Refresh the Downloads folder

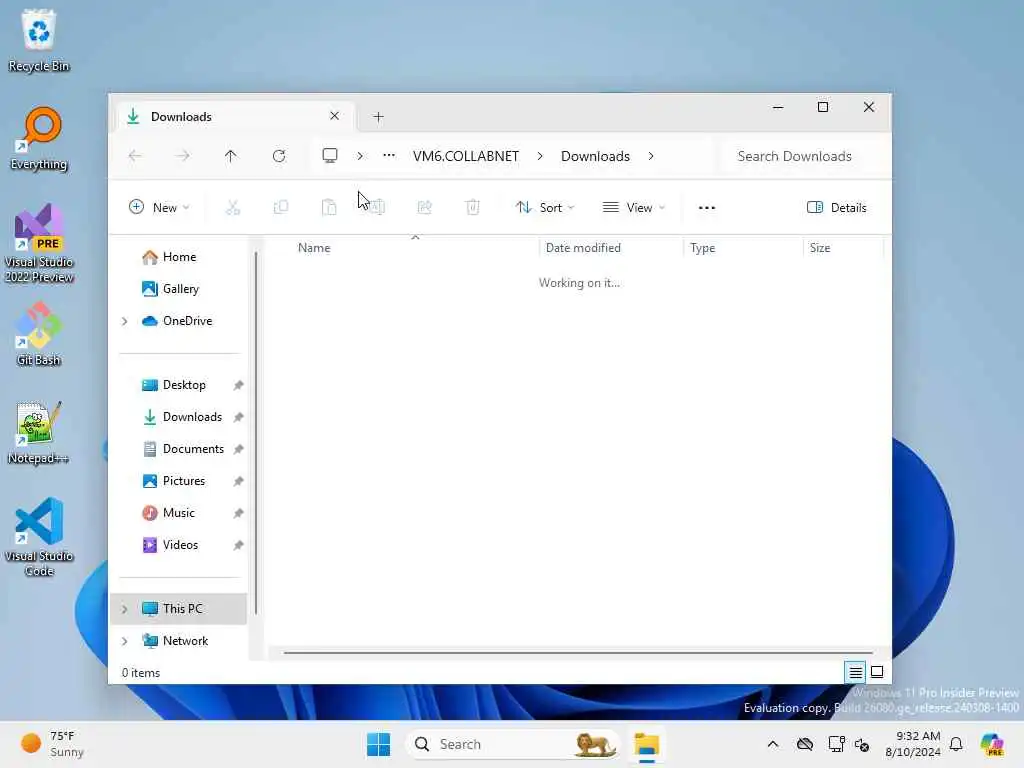(x=279, y=156)
